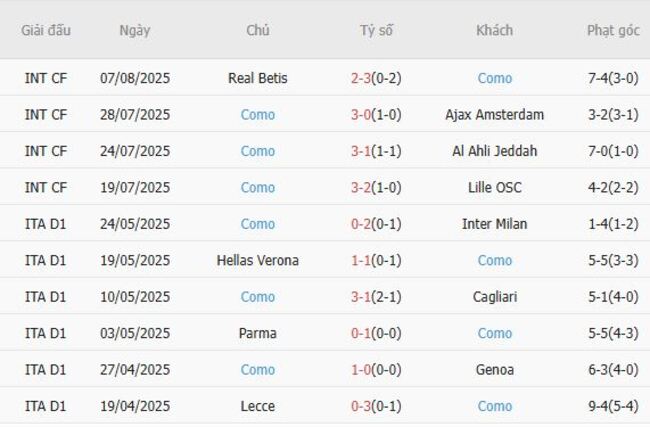Click the 3-2 score against Lille OSC
The width and height of the screenshot is (650, 427).
(x=361, y=187)
